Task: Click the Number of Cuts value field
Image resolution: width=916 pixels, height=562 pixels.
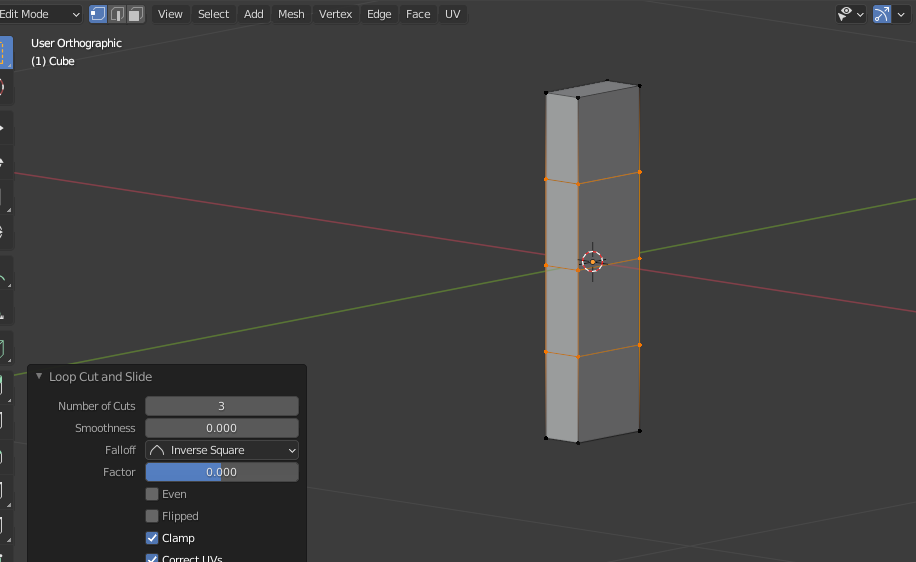Action: click(221, 406)
